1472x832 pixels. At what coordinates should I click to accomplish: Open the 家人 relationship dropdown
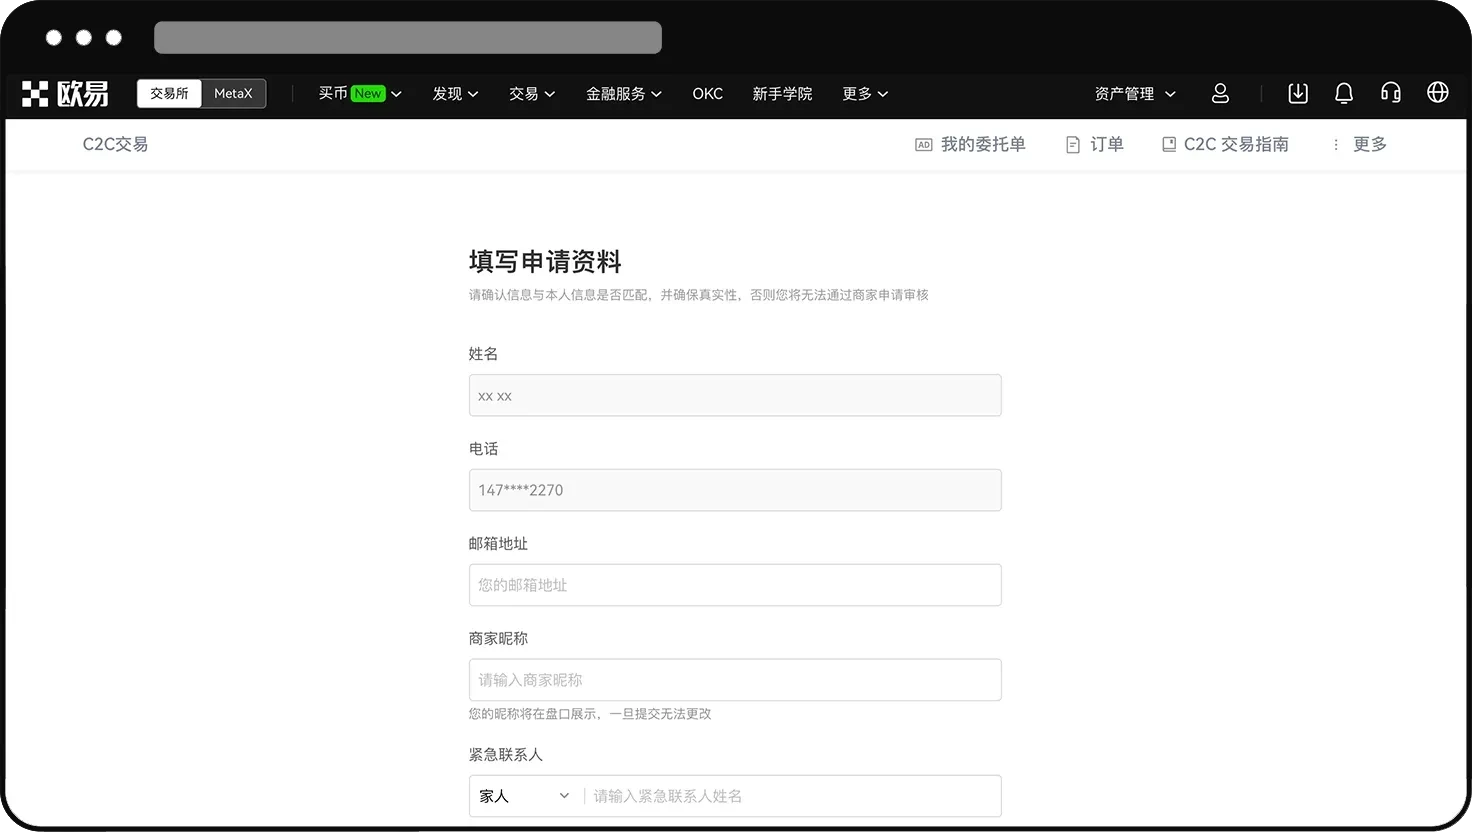(x=524, y=796)
